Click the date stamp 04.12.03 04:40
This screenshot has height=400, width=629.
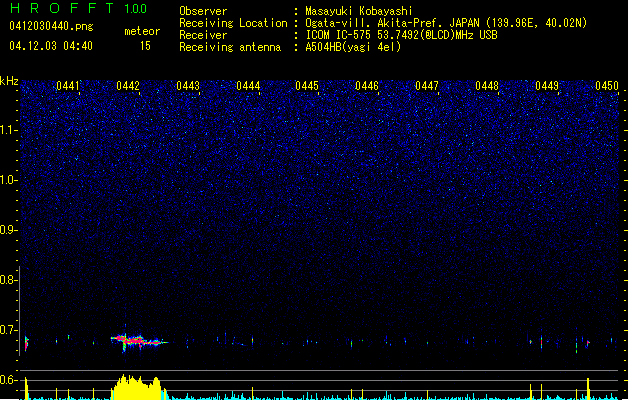coord(50,46)
